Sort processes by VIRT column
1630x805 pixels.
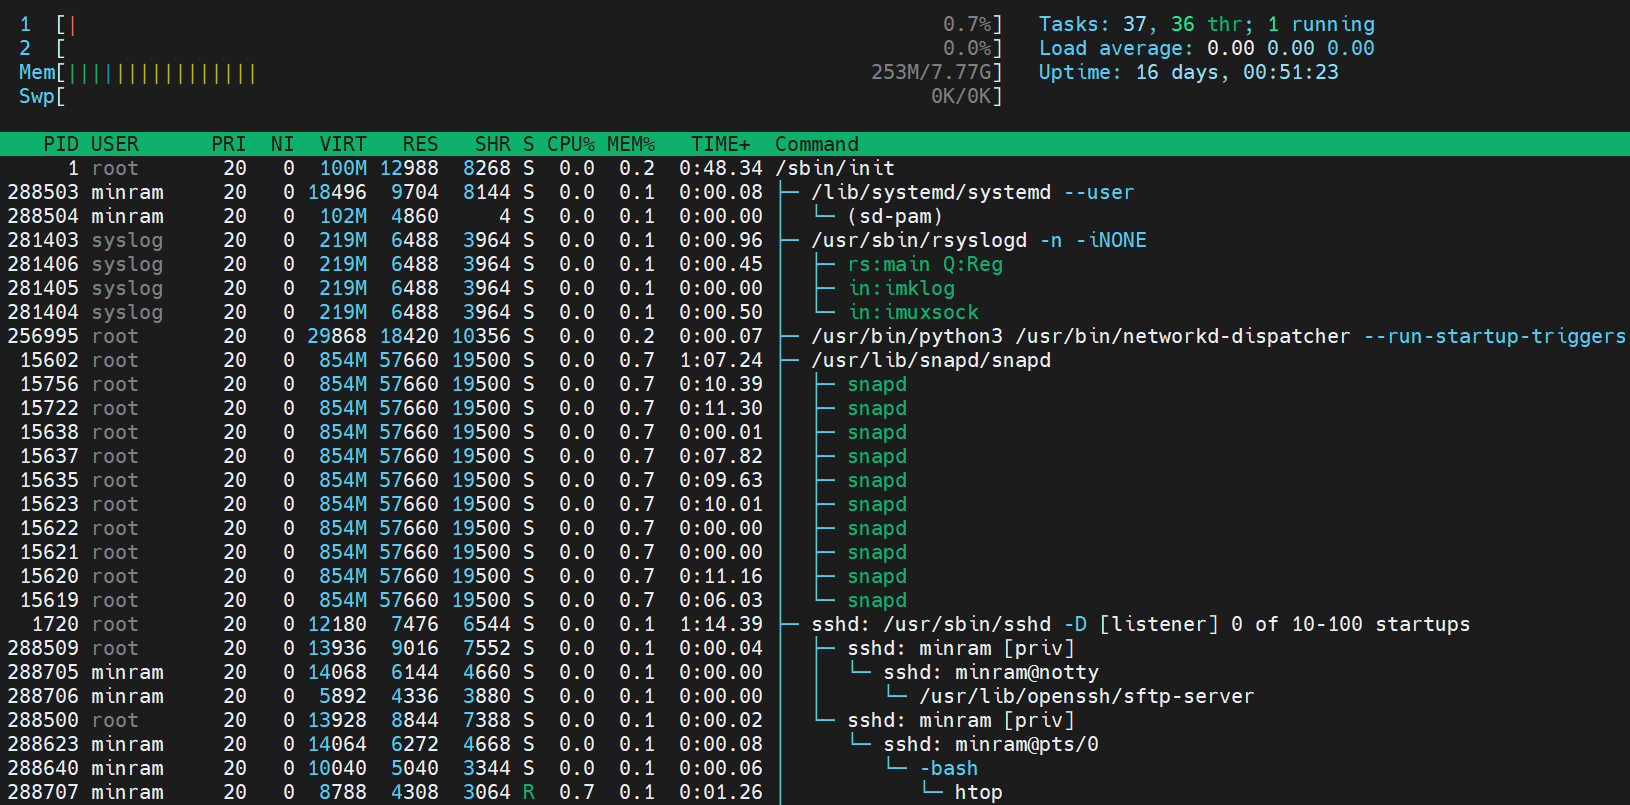point(343,144)
